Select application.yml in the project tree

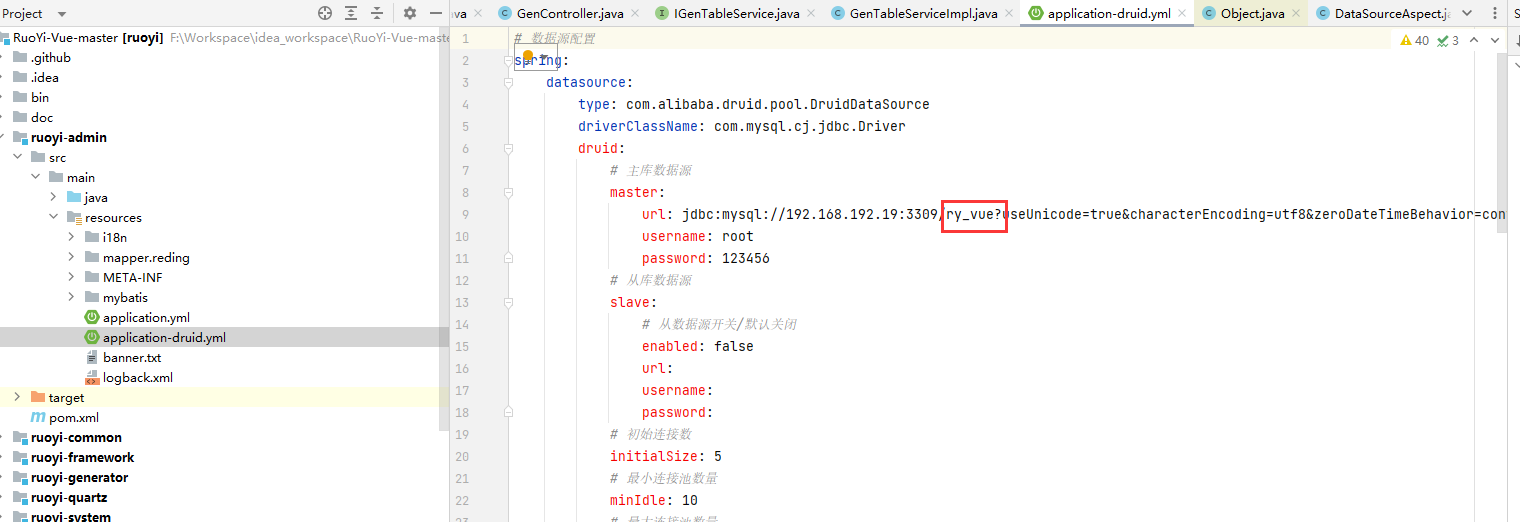click(146, 317)
